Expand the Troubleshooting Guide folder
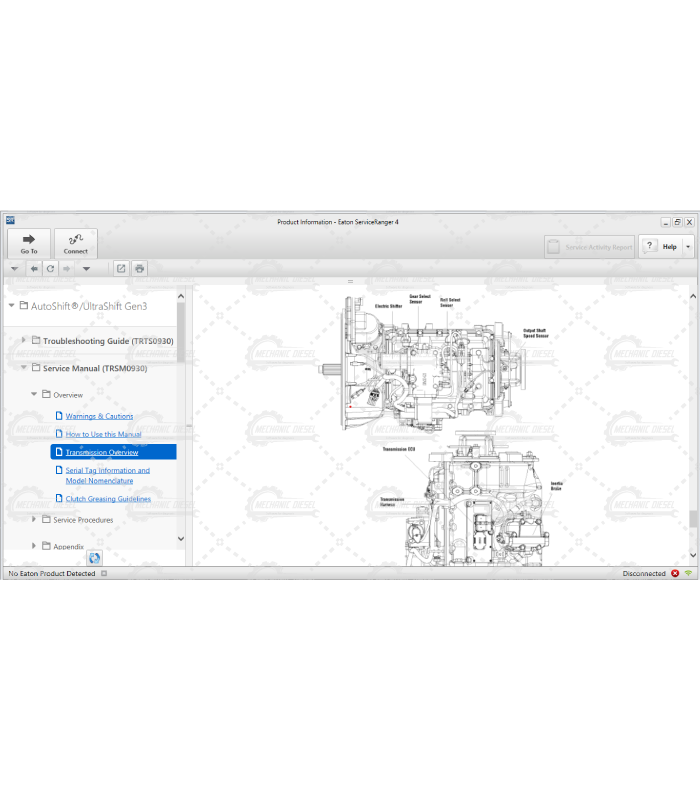Viewport: 700px width, 800px height. pyautogui.click(x=24, y=341)
